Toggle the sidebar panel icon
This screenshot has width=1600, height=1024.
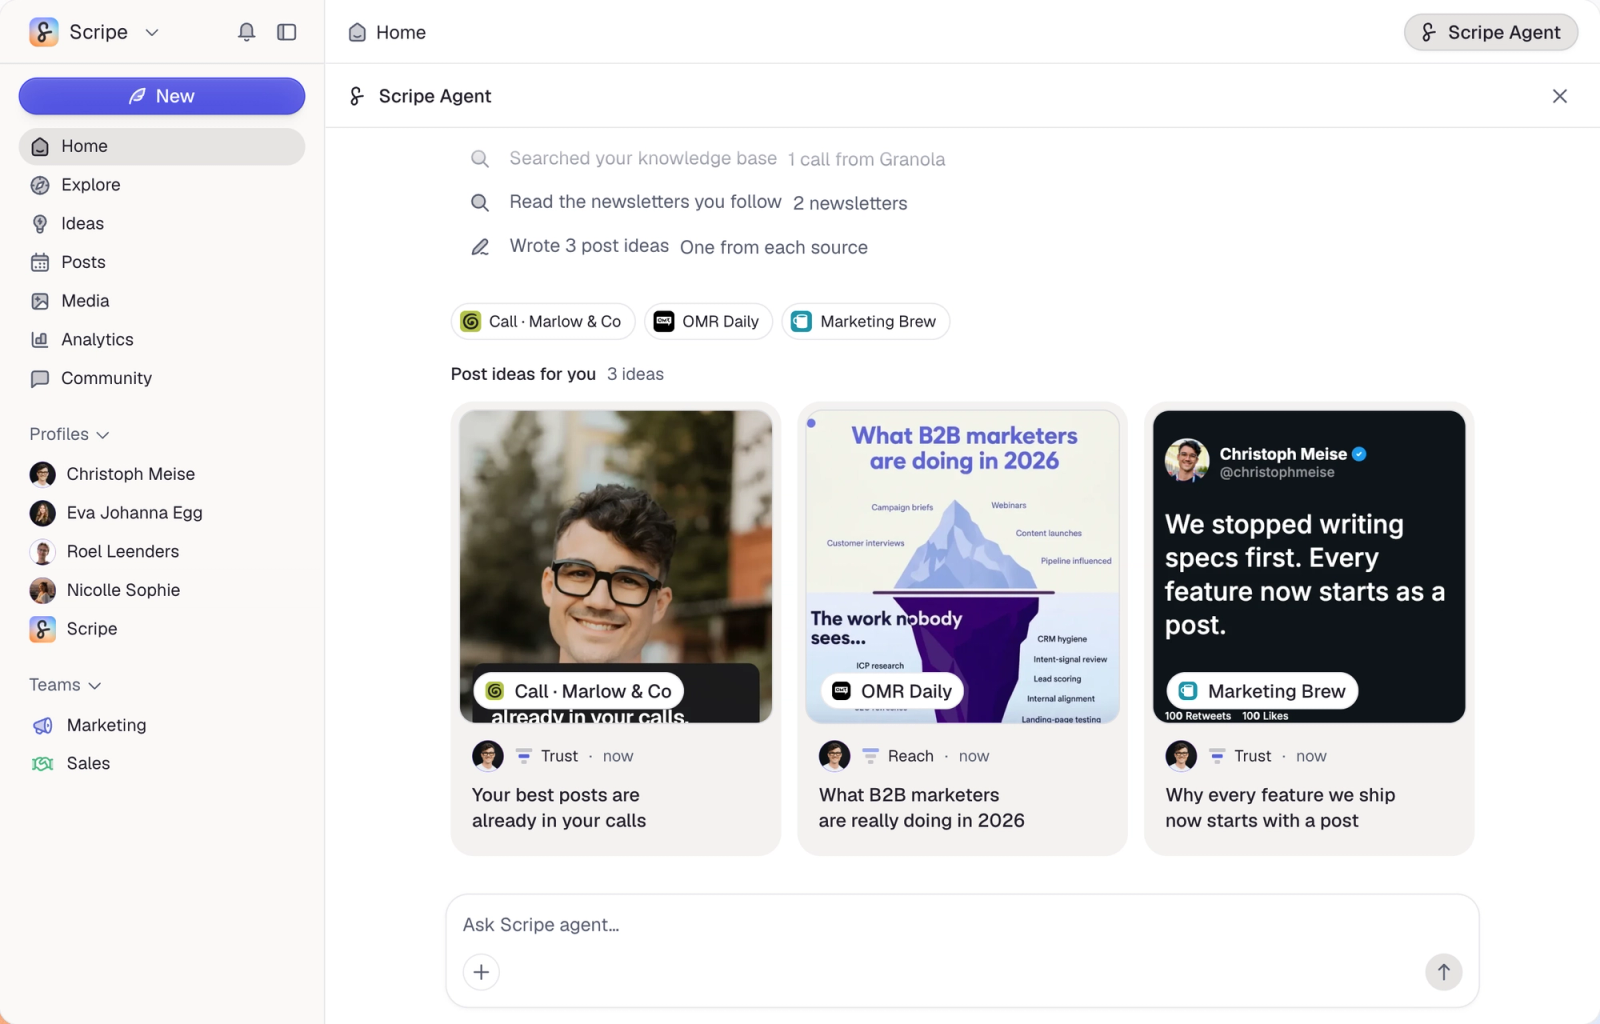tap(287, 32)
